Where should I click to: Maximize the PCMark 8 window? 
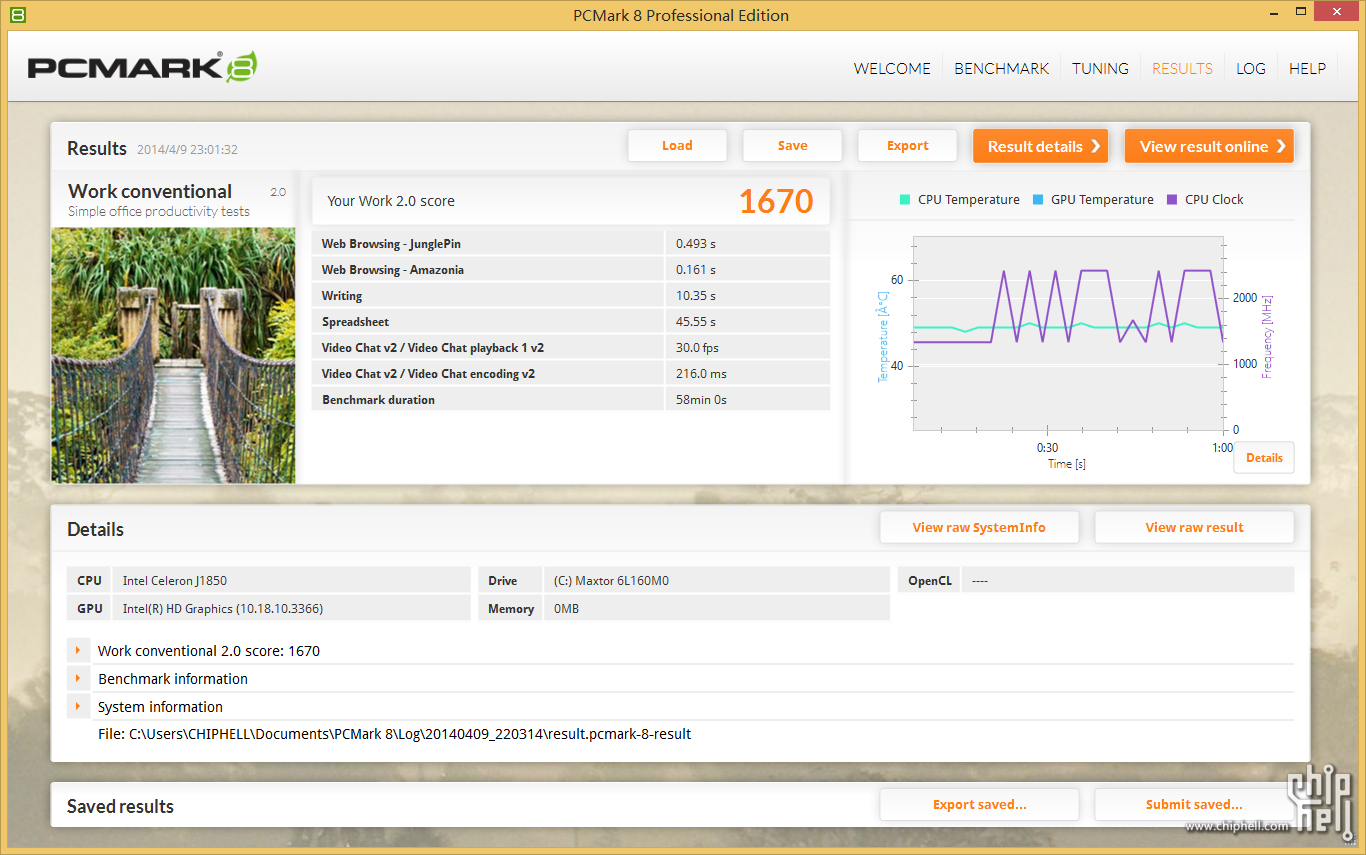pyautogui.click(x=1299, y=14)
